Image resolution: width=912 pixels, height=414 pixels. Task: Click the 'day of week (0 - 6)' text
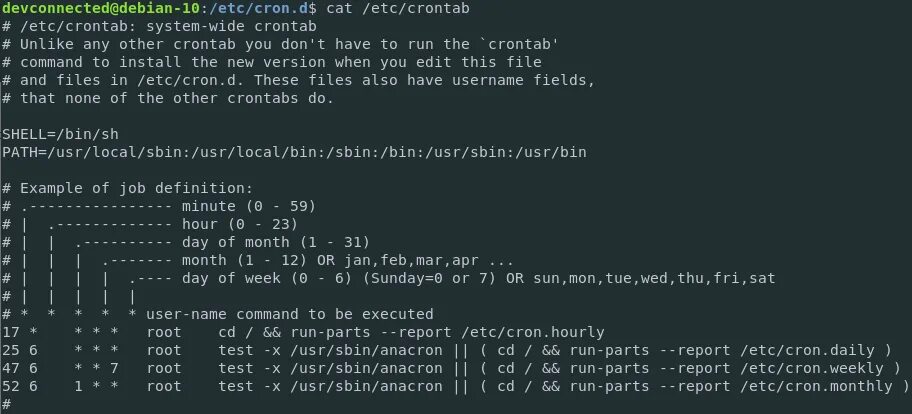click(x=267, y=279)
